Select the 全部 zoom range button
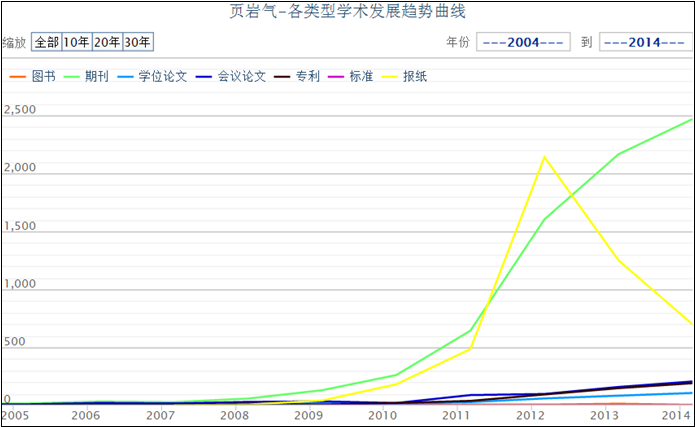695x427 pixels. pos(47,42)
